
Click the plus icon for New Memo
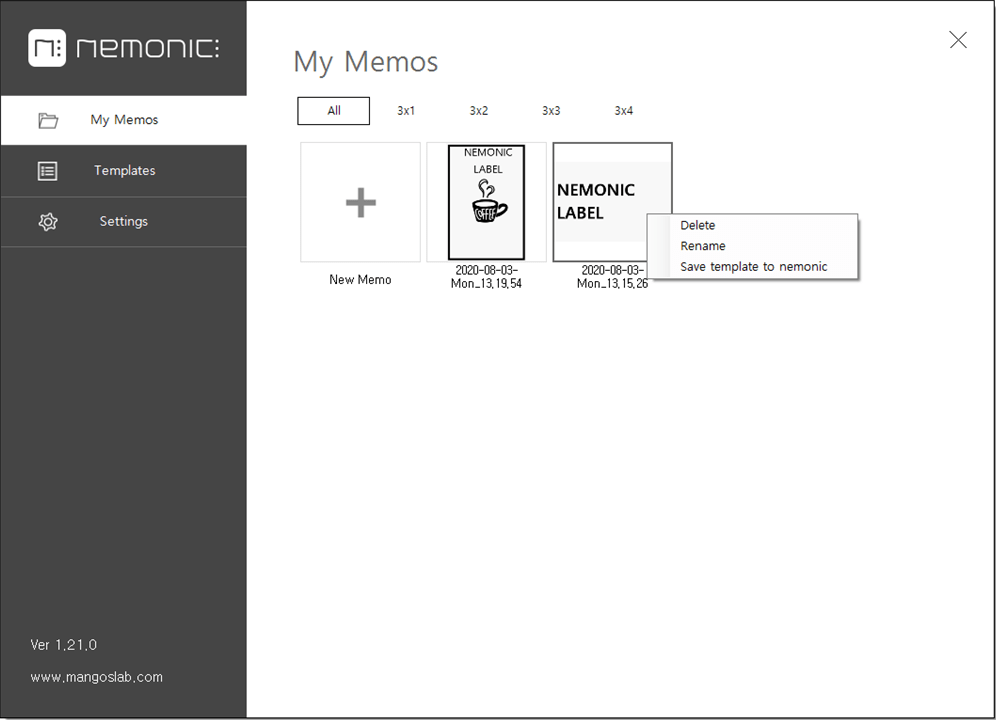[x=361, y=203]
